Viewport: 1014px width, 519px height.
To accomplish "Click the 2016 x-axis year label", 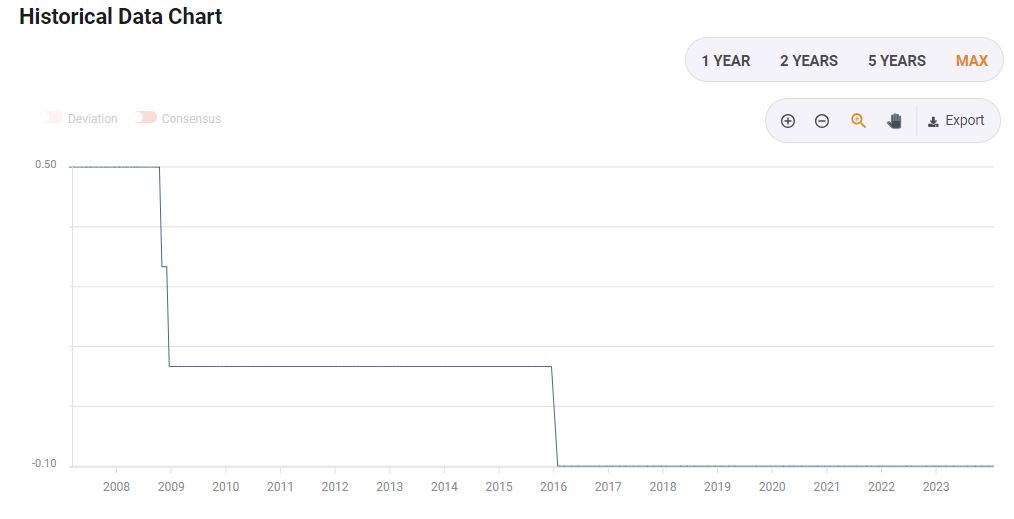I will pyautogui.click(x=553, y=487).
